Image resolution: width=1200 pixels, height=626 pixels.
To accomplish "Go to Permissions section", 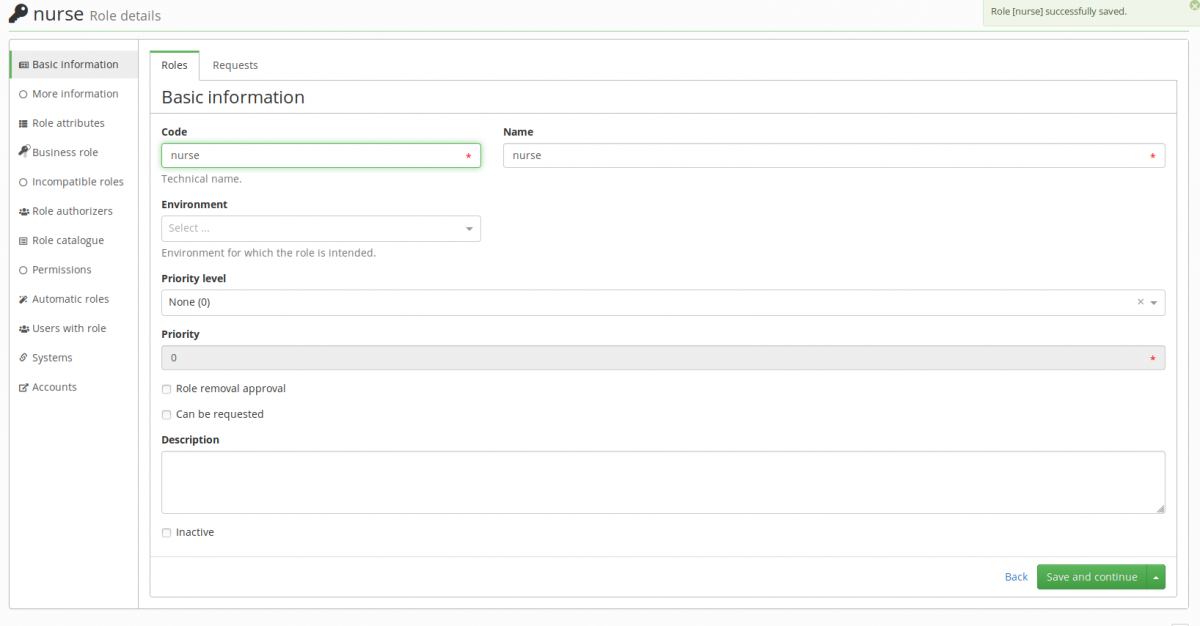I will [74, 270].
